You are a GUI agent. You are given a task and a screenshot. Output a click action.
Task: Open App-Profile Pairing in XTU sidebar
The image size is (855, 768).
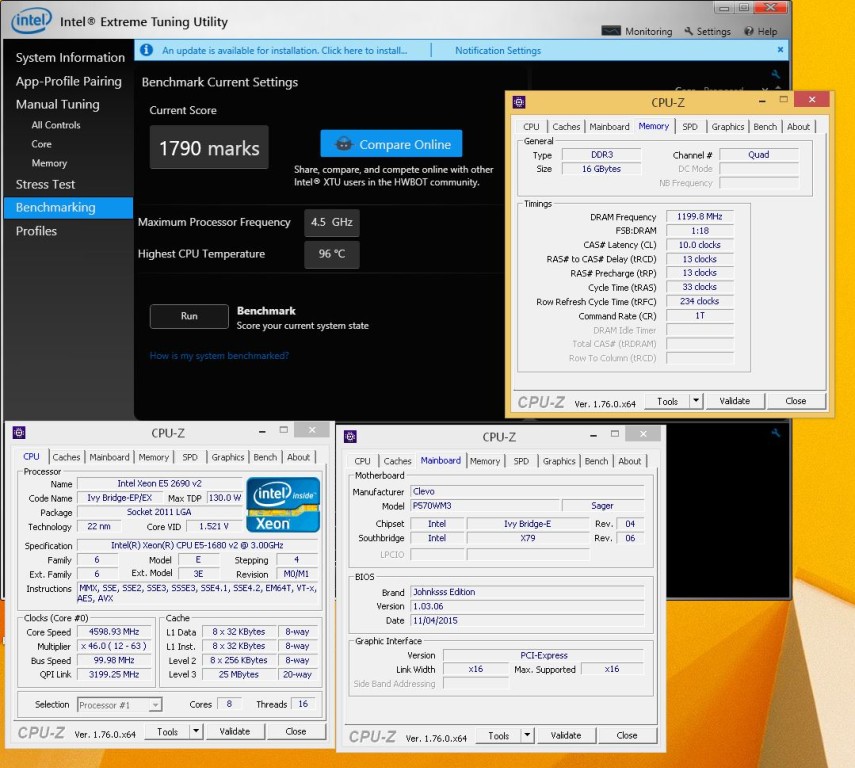[69, 81]
